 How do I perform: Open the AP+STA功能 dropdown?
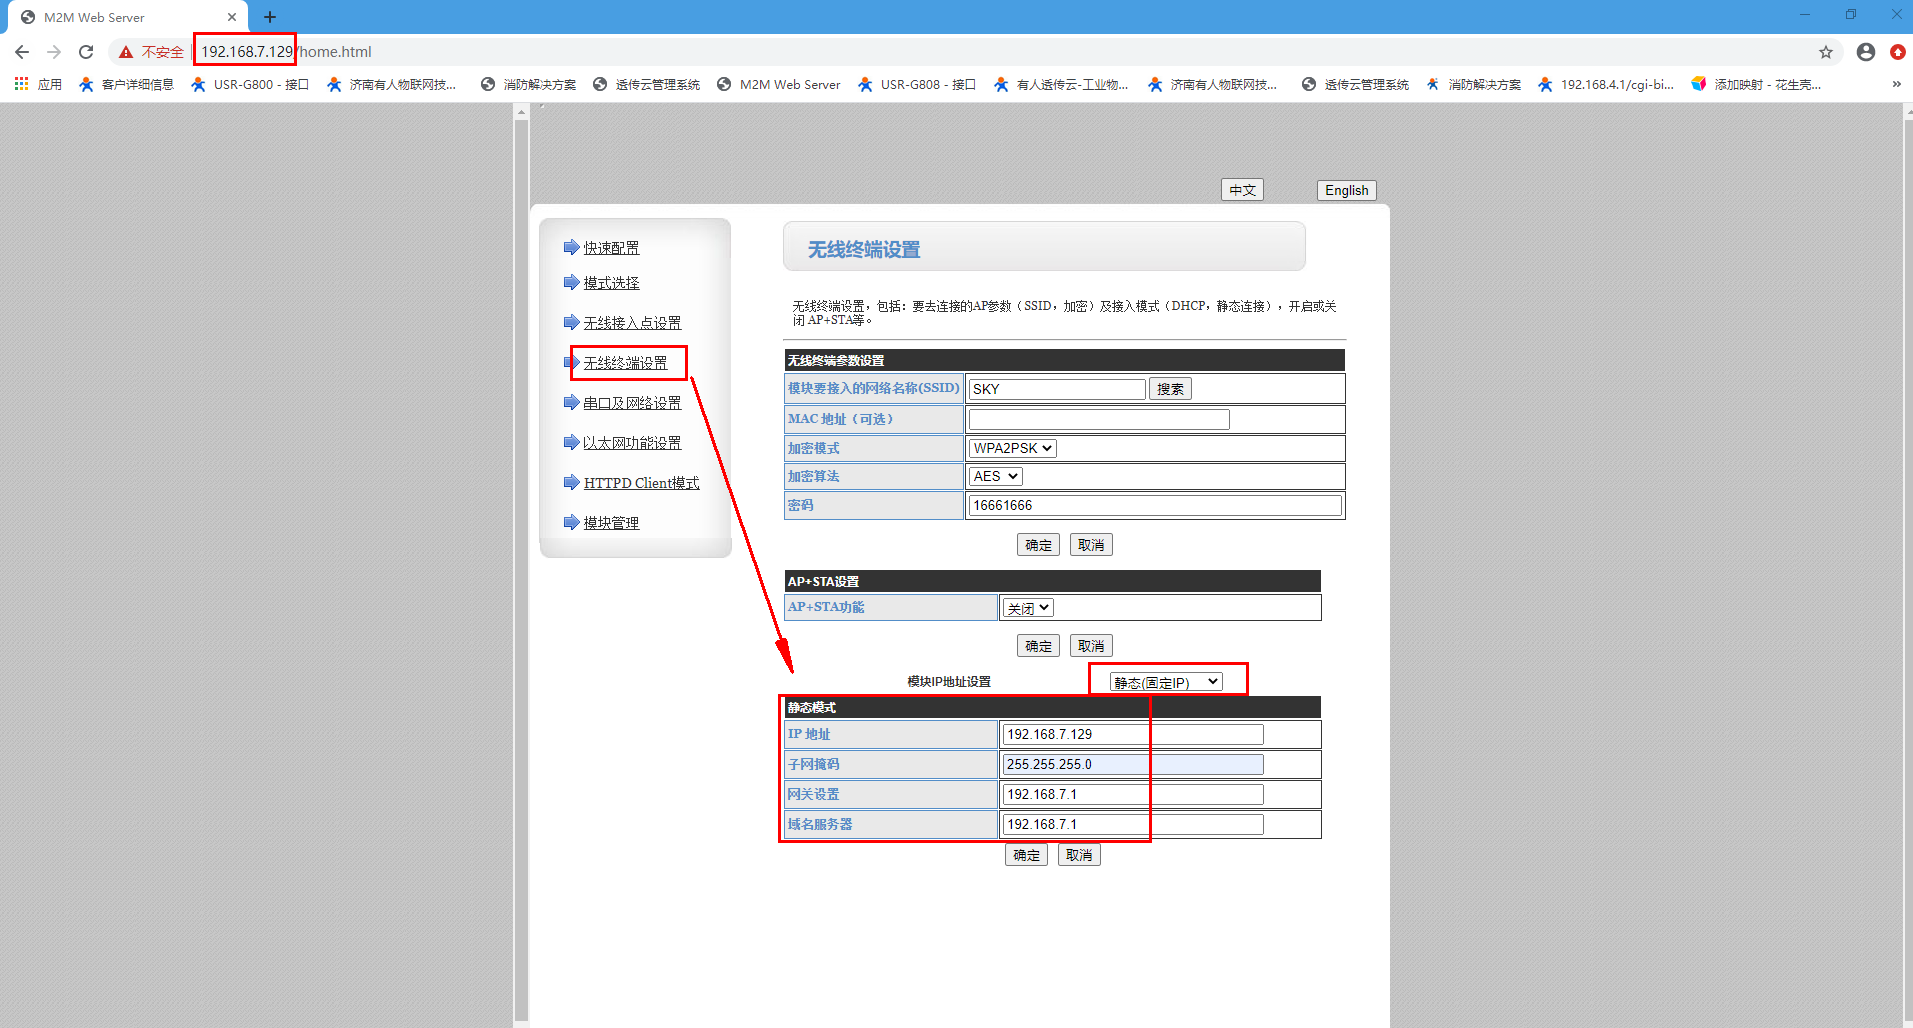pos(1028,608)
